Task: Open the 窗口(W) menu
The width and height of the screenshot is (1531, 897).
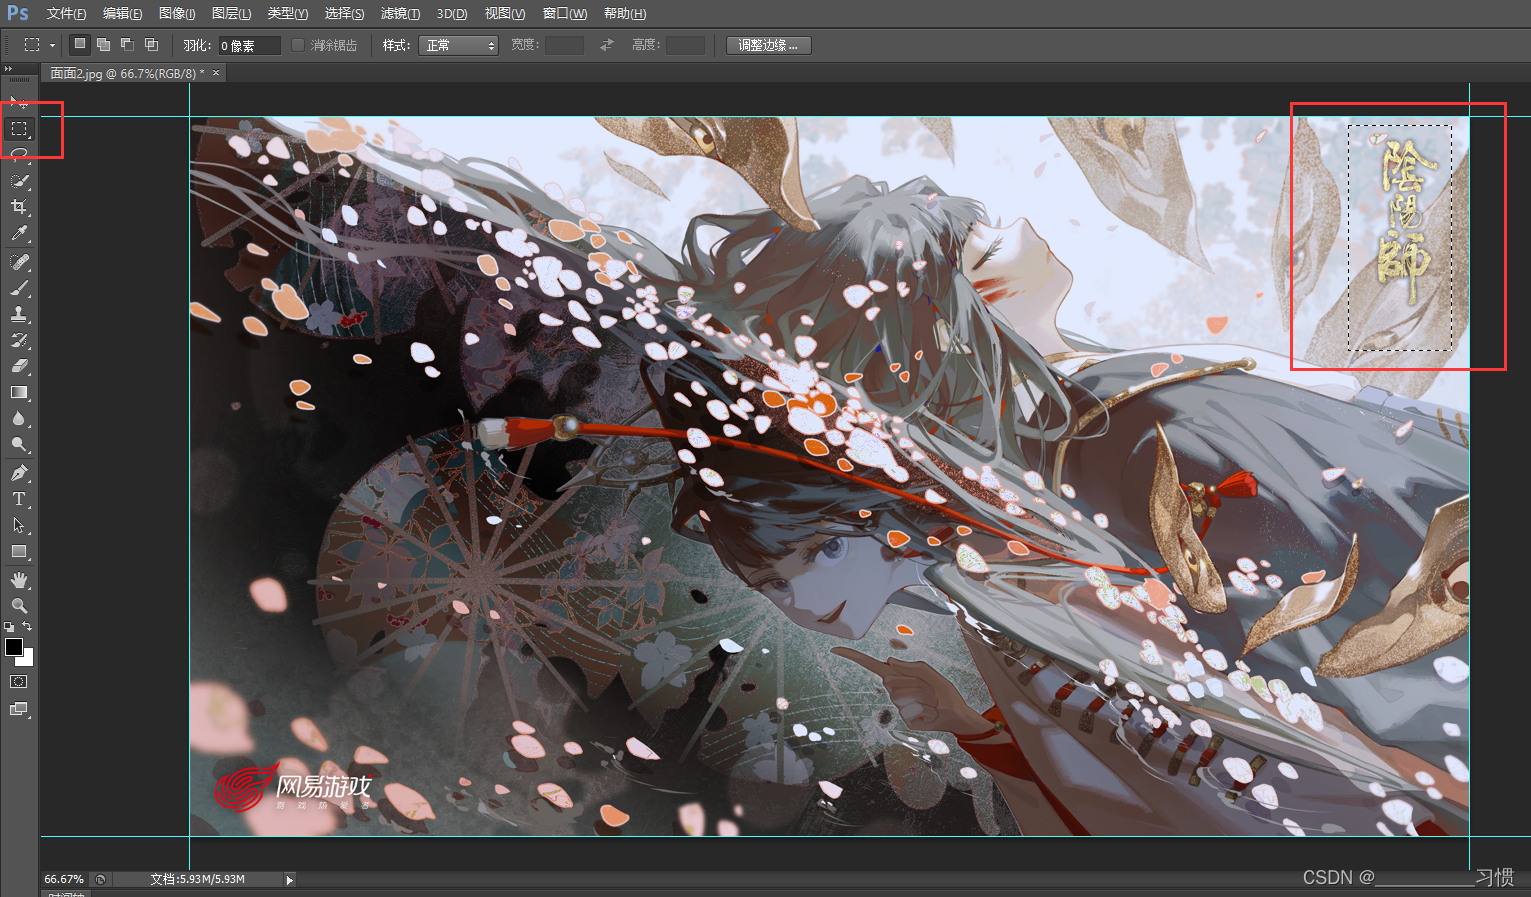Action: (x=565, y=14)
